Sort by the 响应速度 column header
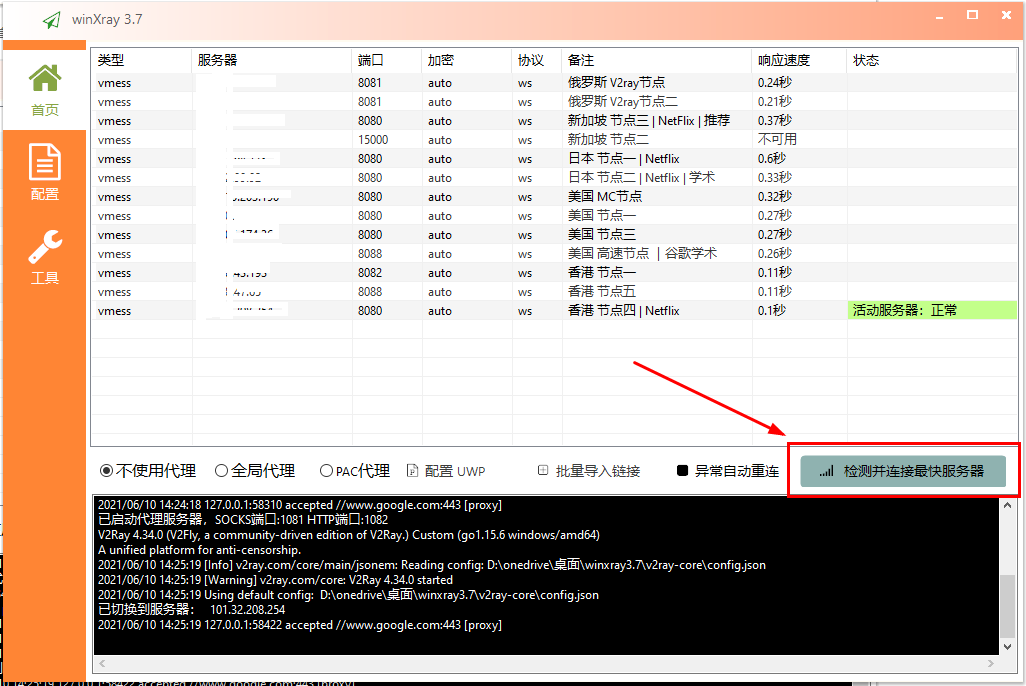 783,61
